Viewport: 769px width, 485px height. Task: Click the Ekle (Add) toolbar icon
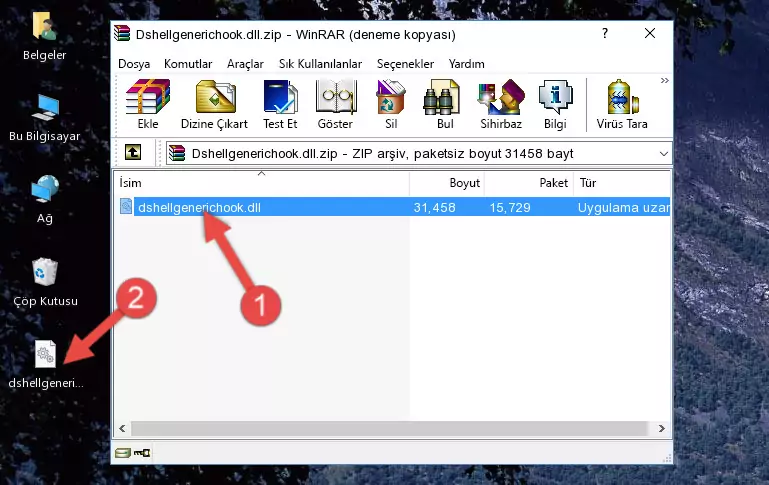148,104
